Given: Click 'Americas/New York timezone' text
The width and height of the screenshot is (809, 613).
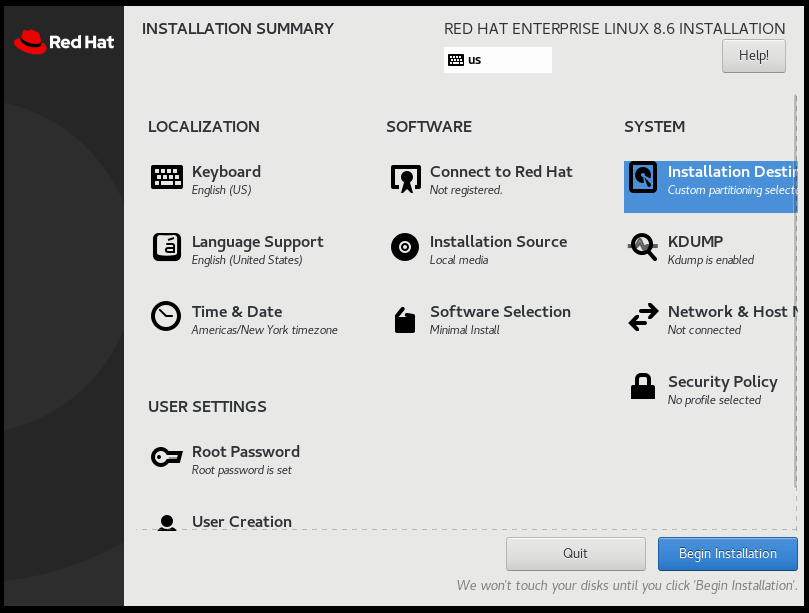Looking at the screenshot, I should [x=264, y=330].
